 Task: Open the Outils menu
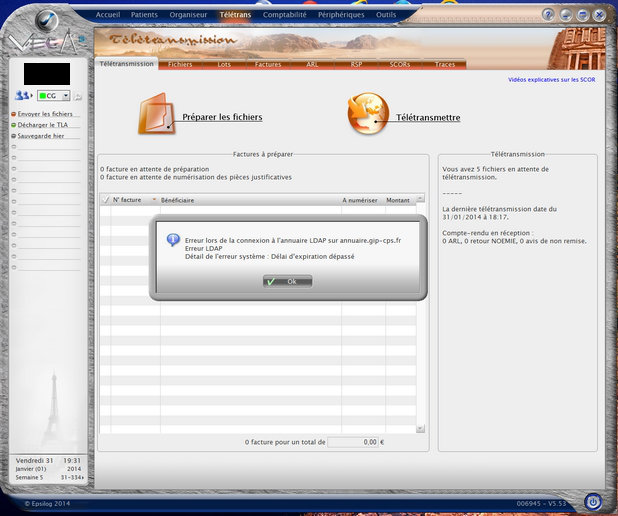pos(386,15)
